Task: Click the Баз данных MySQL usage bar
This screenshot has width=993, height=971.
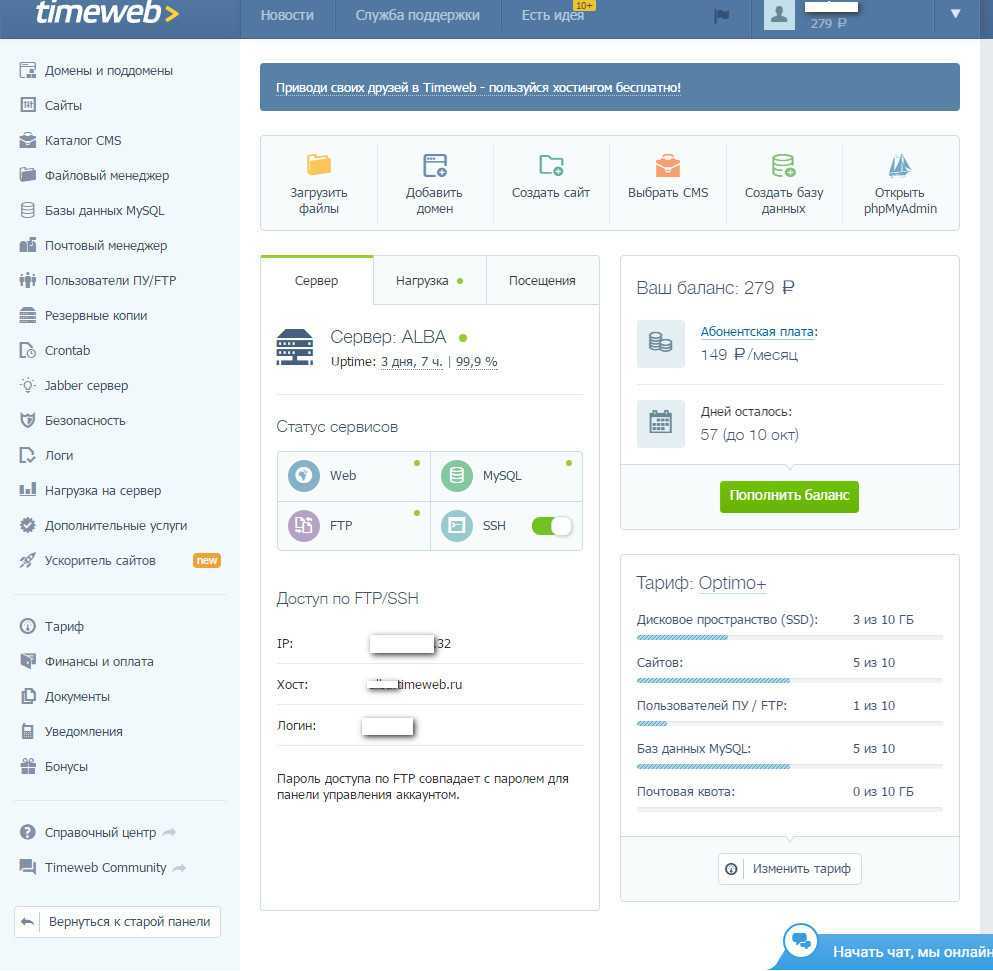Action: (x=789, y=766)
